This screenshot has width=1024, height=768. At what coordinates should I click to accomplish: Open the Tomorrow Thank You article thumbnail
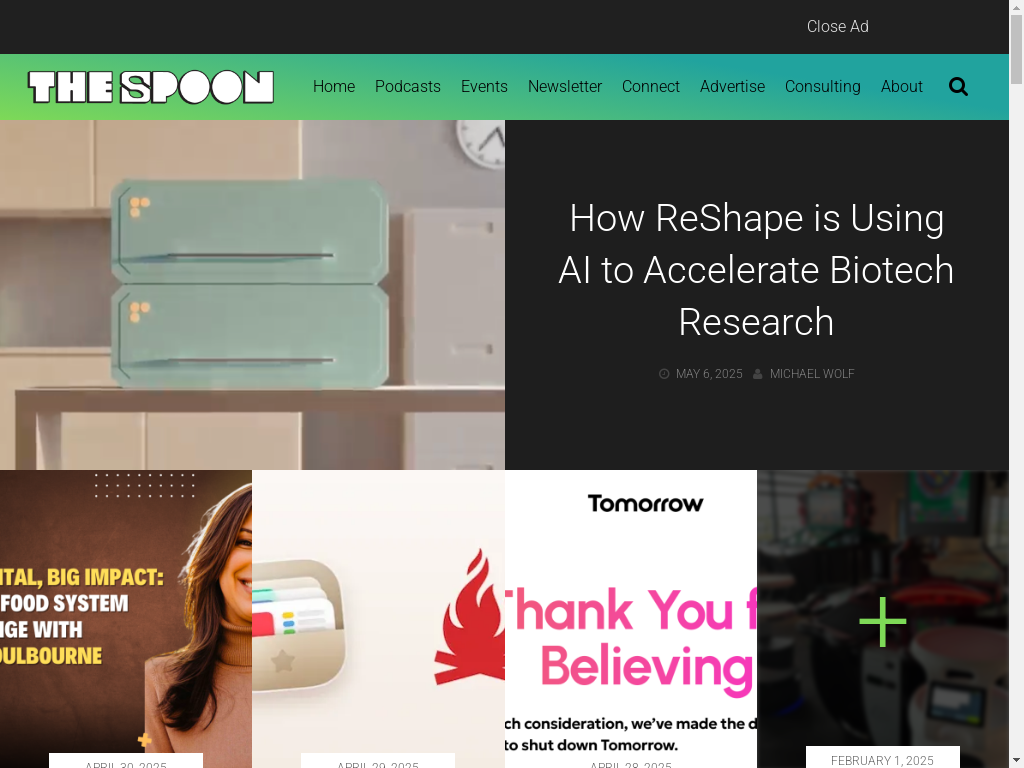tap(631, 619)
